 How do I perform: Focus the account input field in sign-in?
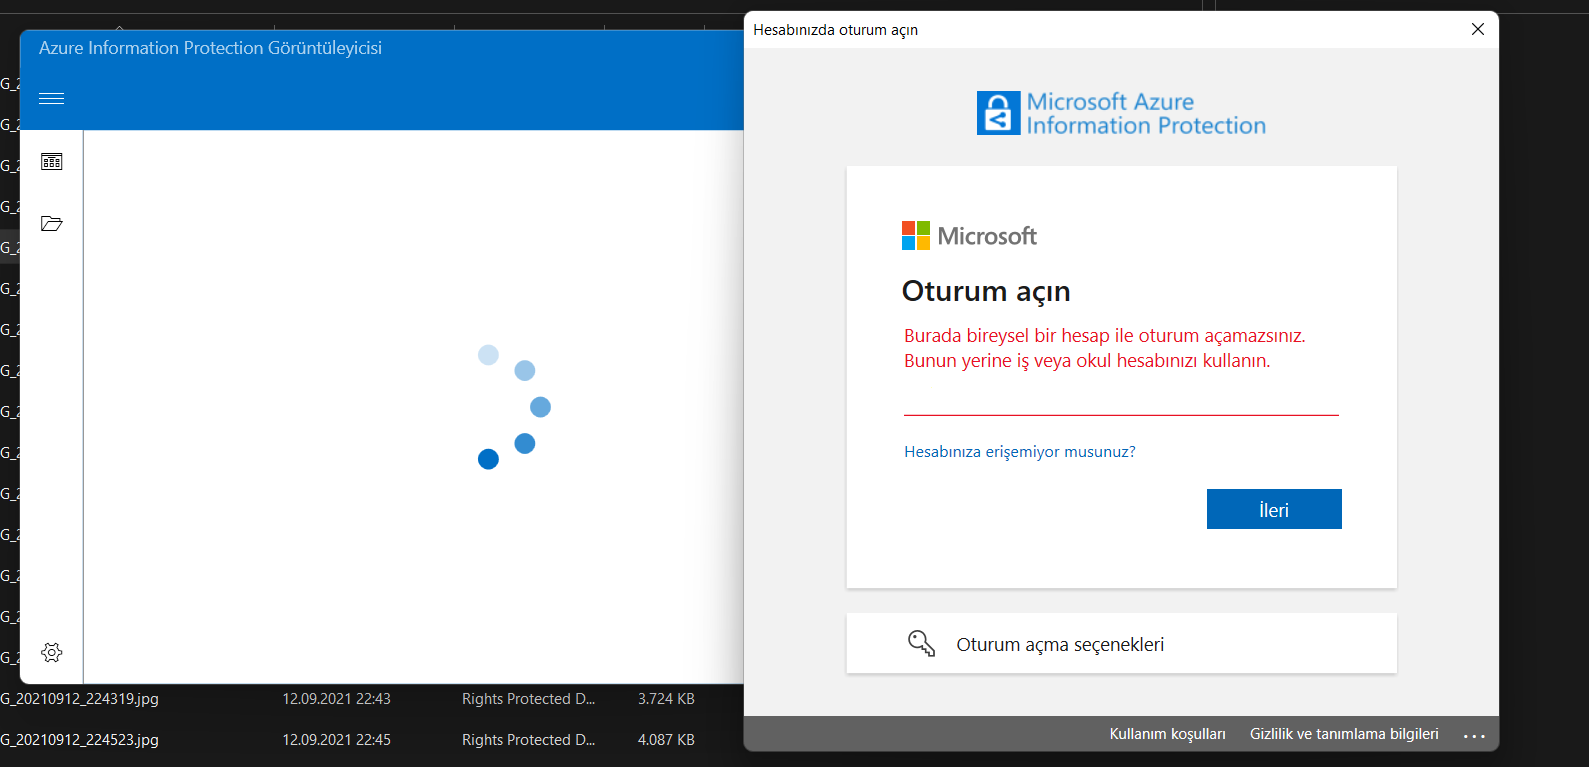click(1121, 398)
